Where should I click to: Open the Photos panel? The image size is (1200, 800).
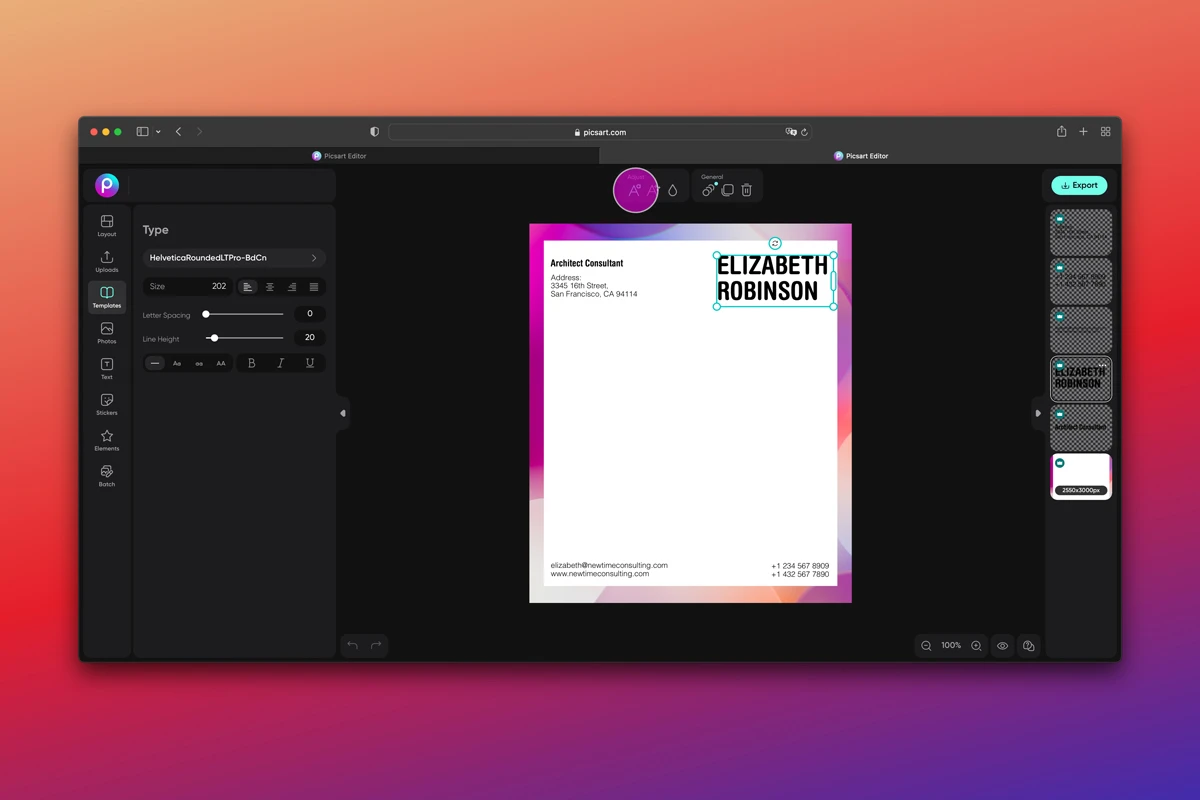tap(106, 333)
